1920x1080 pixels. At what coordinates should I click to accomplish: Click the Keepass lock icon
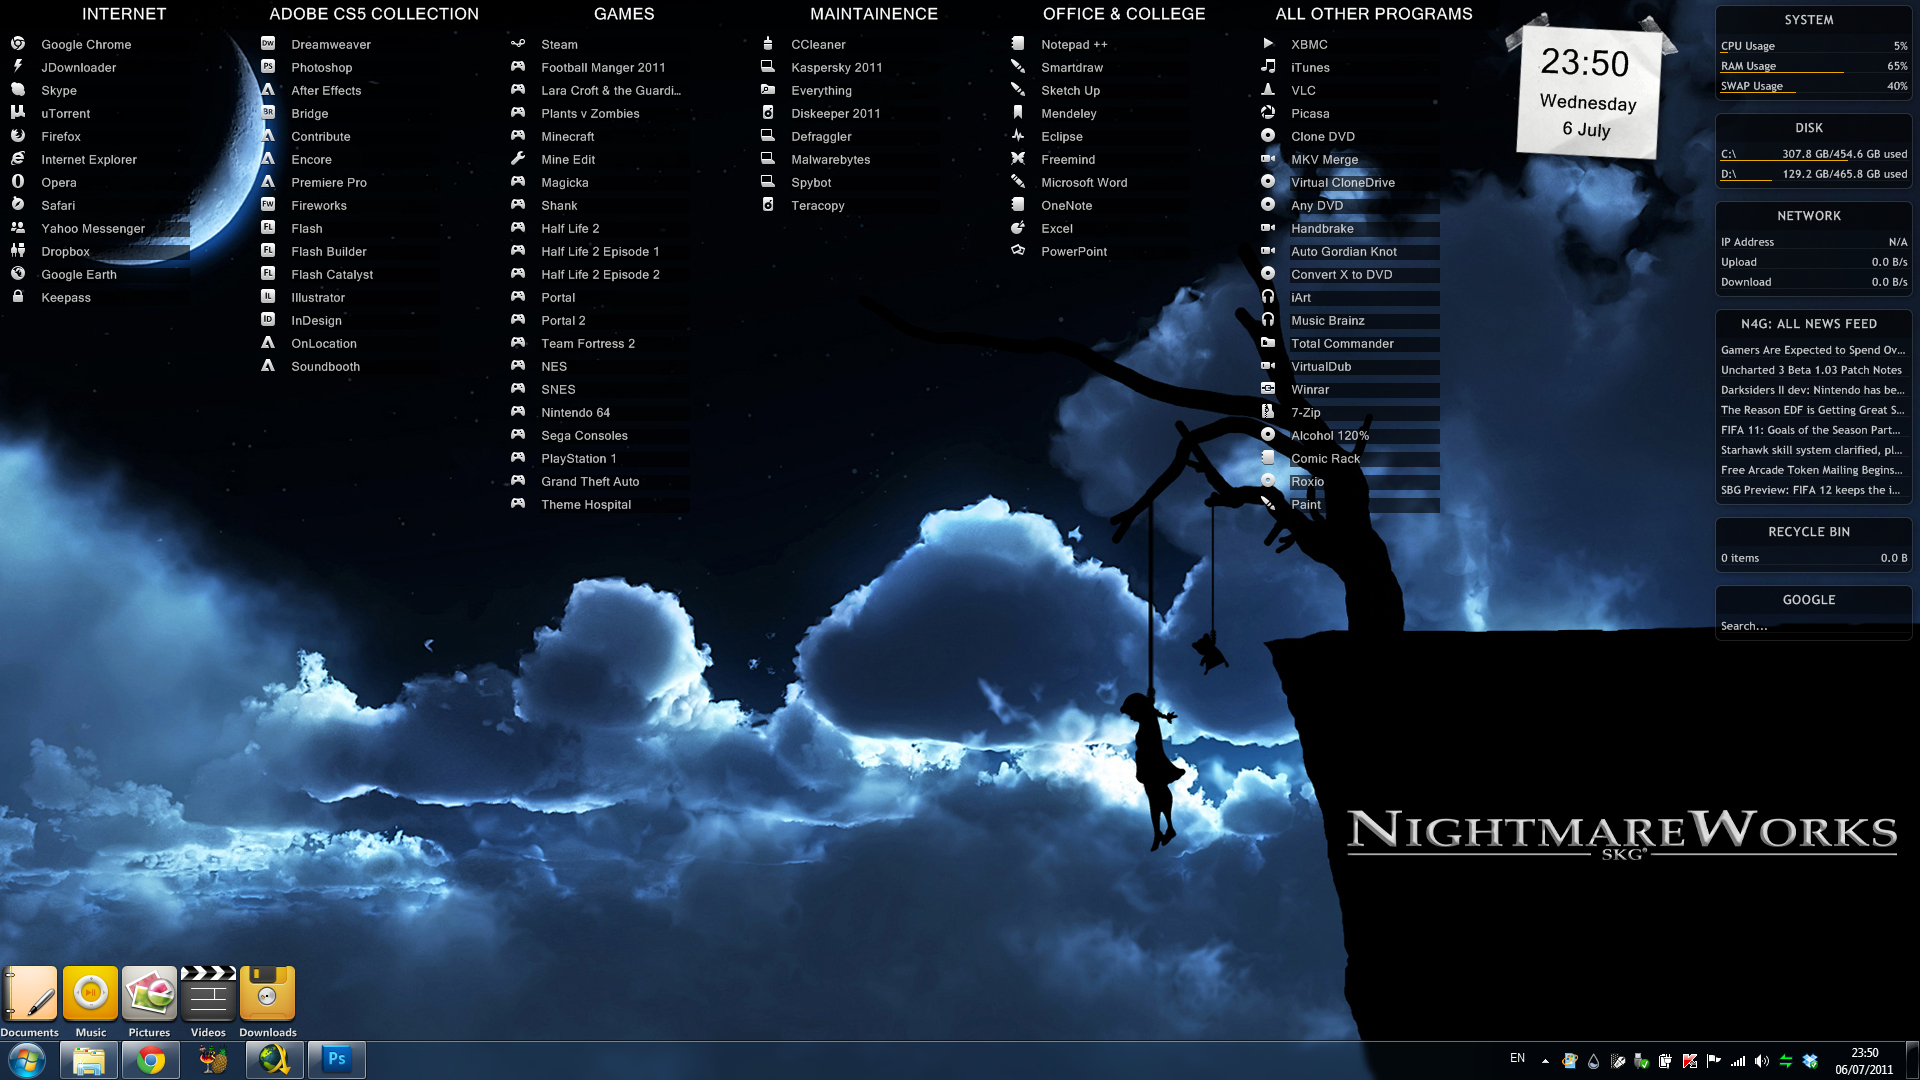pos(18,297)
